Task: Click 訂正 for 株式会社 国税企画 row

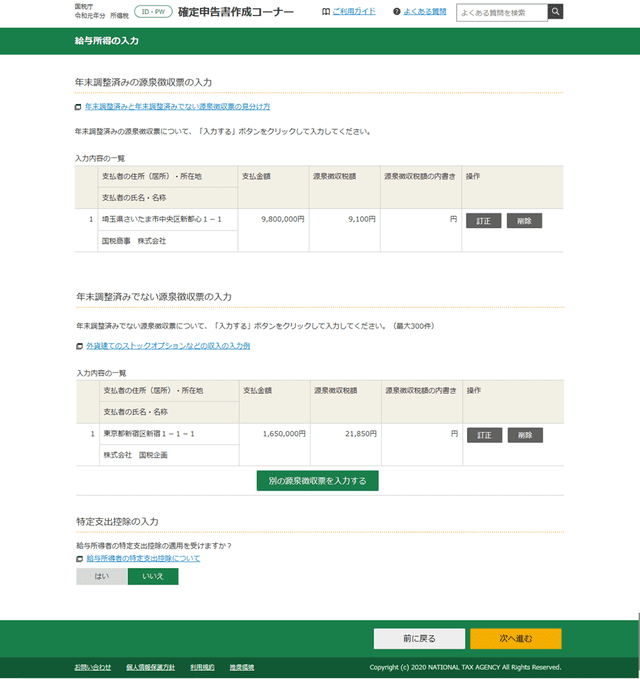Action: coord(484,435)
